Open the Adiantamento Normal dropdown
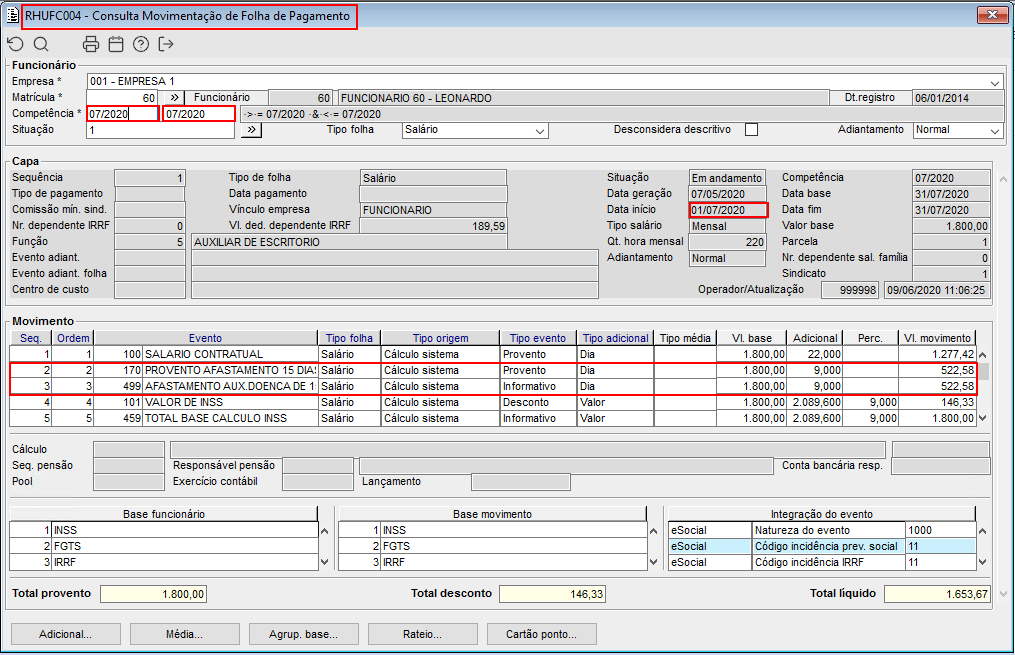 pyautogui.click(x=994, y=131)
